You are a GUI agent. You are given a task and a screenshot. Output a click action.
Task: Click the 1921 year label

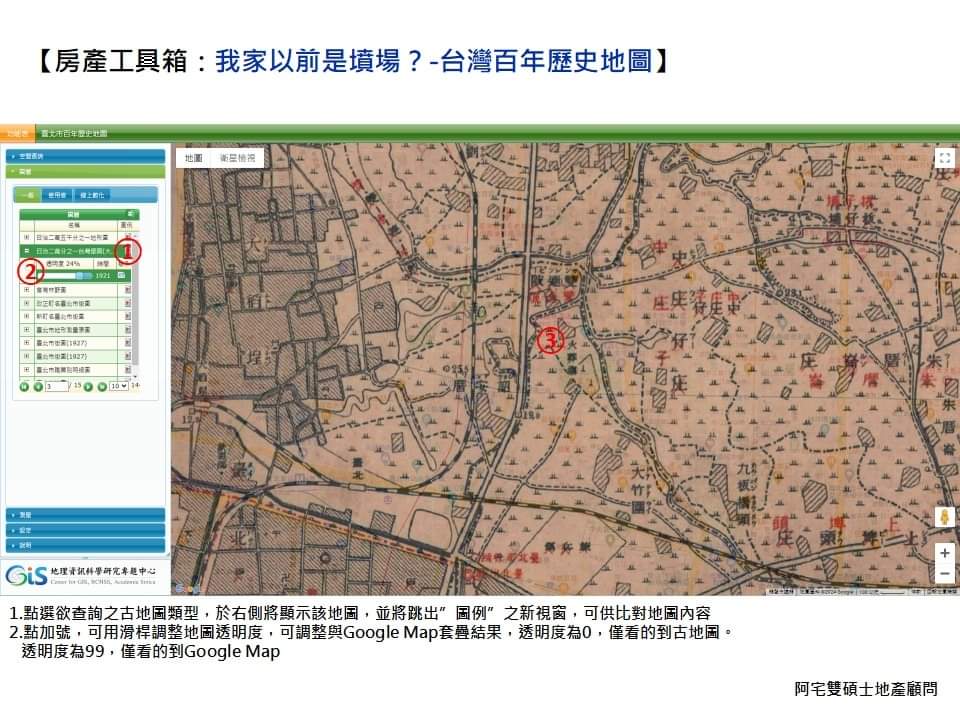click(x=103, y=276)
